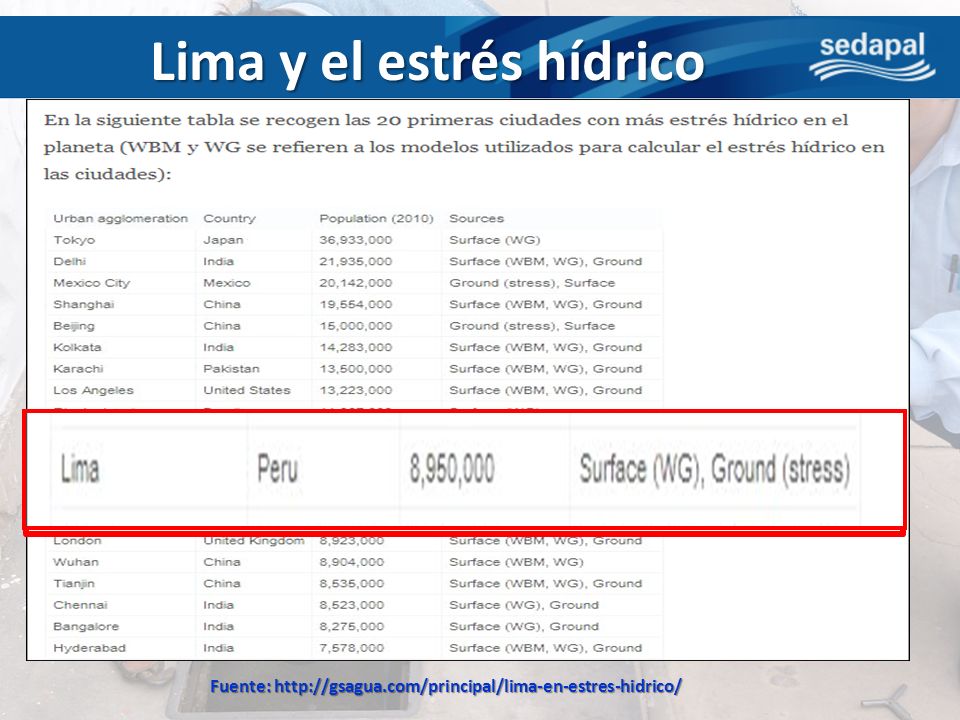The width and height of the screenshot is (960, 720).
Task: Click the population value 7,578,000
Action: coord(351,648)
